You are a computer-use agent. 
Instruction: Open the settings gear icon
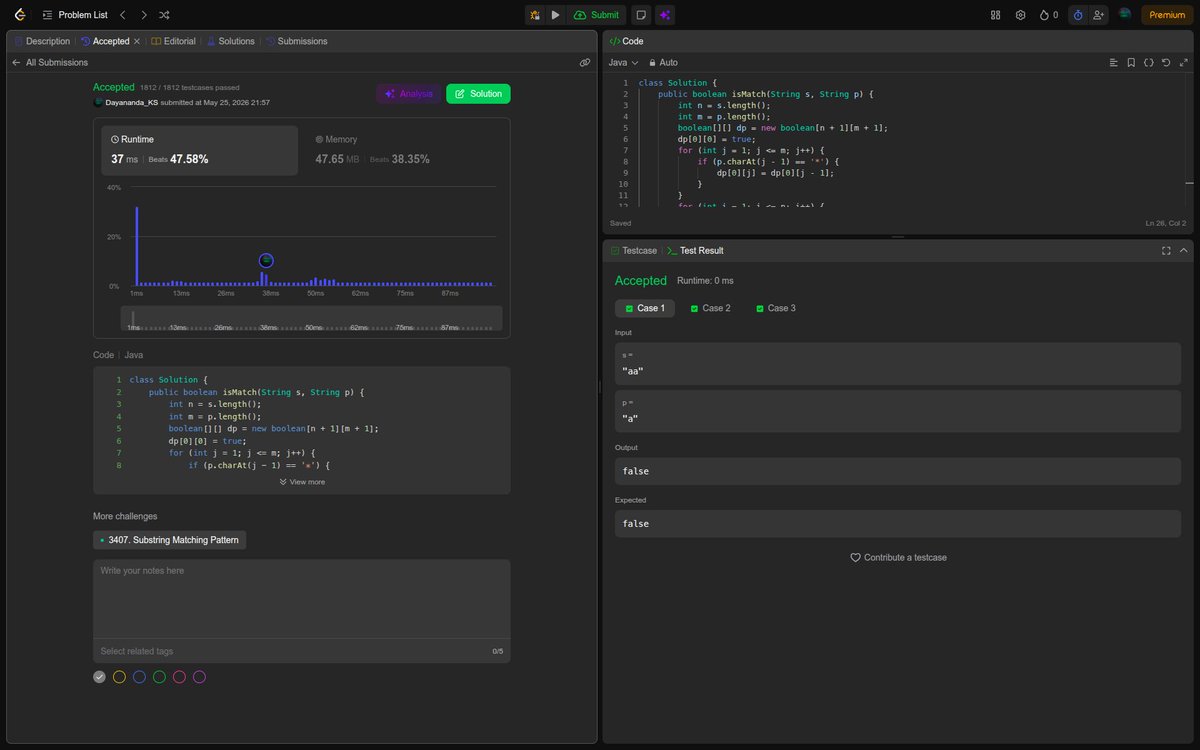(x=1020, y=15)
